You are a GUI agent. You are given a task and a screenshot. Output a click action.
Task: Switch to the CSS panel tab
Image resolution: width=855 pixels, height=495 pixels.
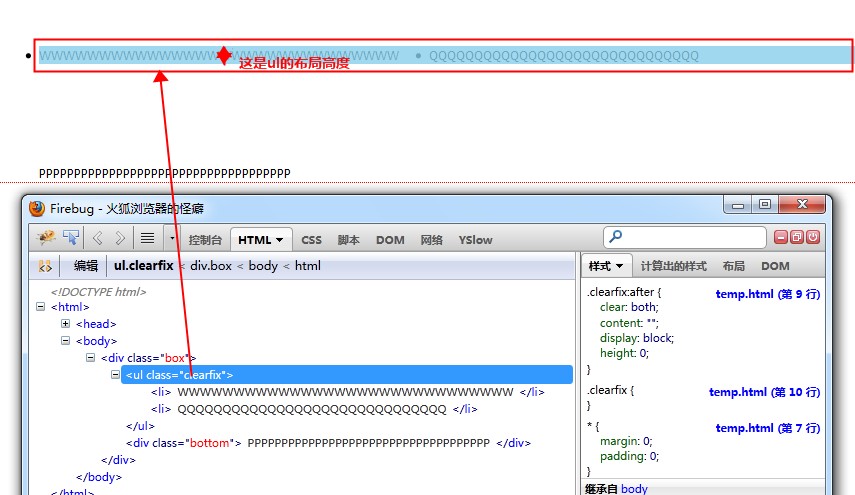pos(311,240)
